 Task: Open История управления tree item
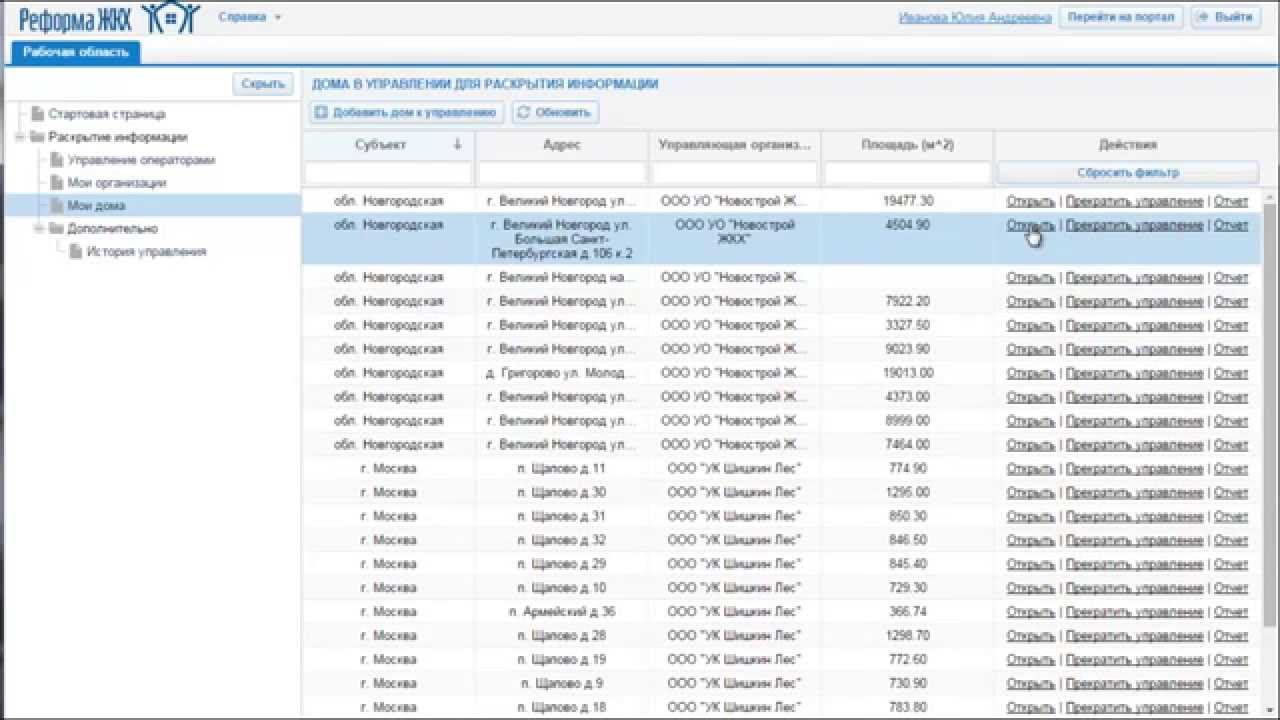[x=146, y=252]
